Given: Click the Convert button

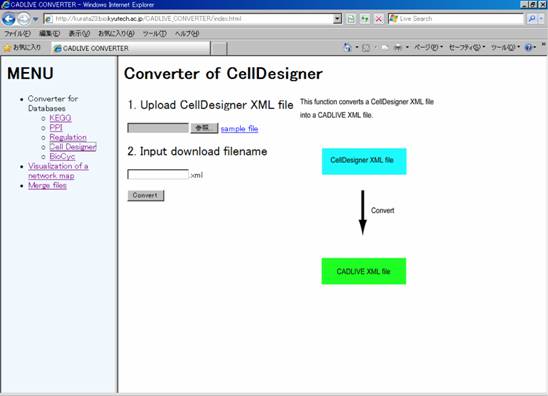Looking at the screenshot, I should pyautogui.click(x=146, y=195).
